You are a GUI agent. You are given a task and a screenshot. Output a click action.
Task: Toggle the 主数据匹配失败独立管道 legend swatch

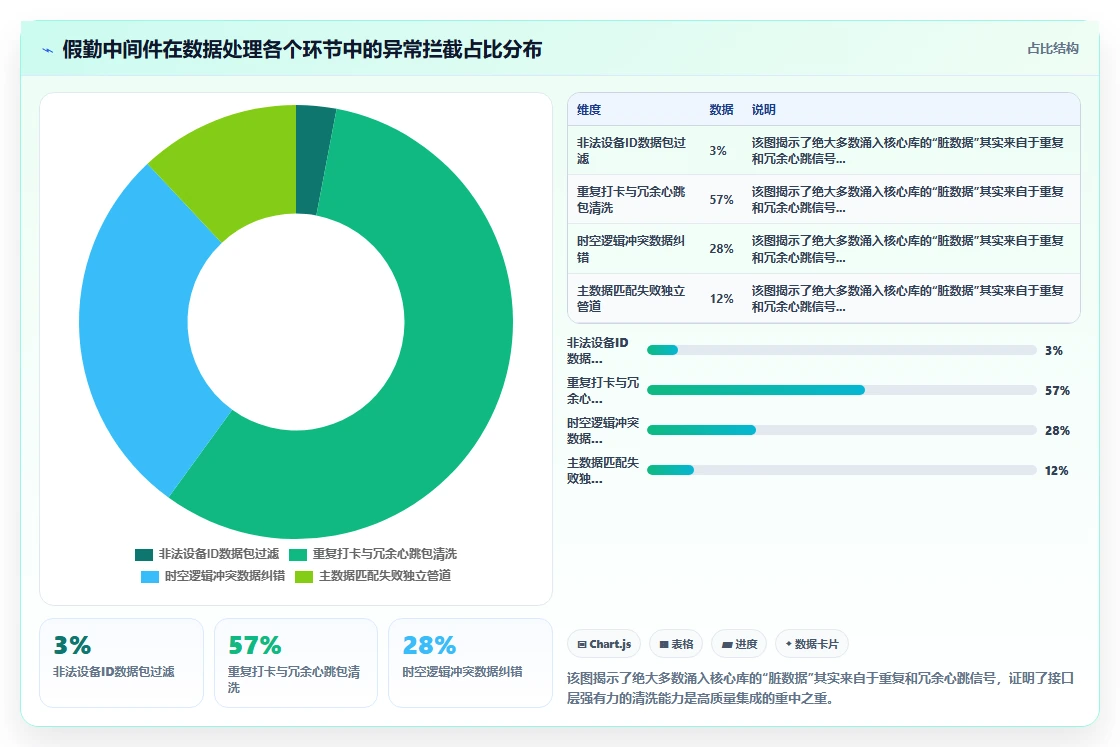pyautogui.click(x=304, y=577)
